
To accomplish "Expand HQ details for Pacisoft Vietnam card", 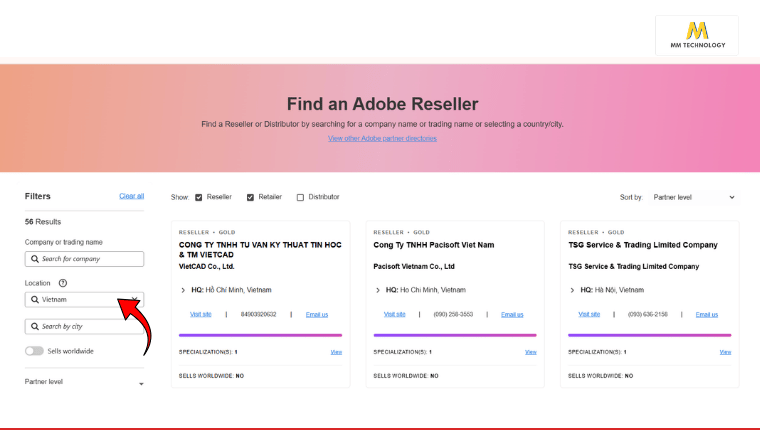I will click(x=378, y=290).
